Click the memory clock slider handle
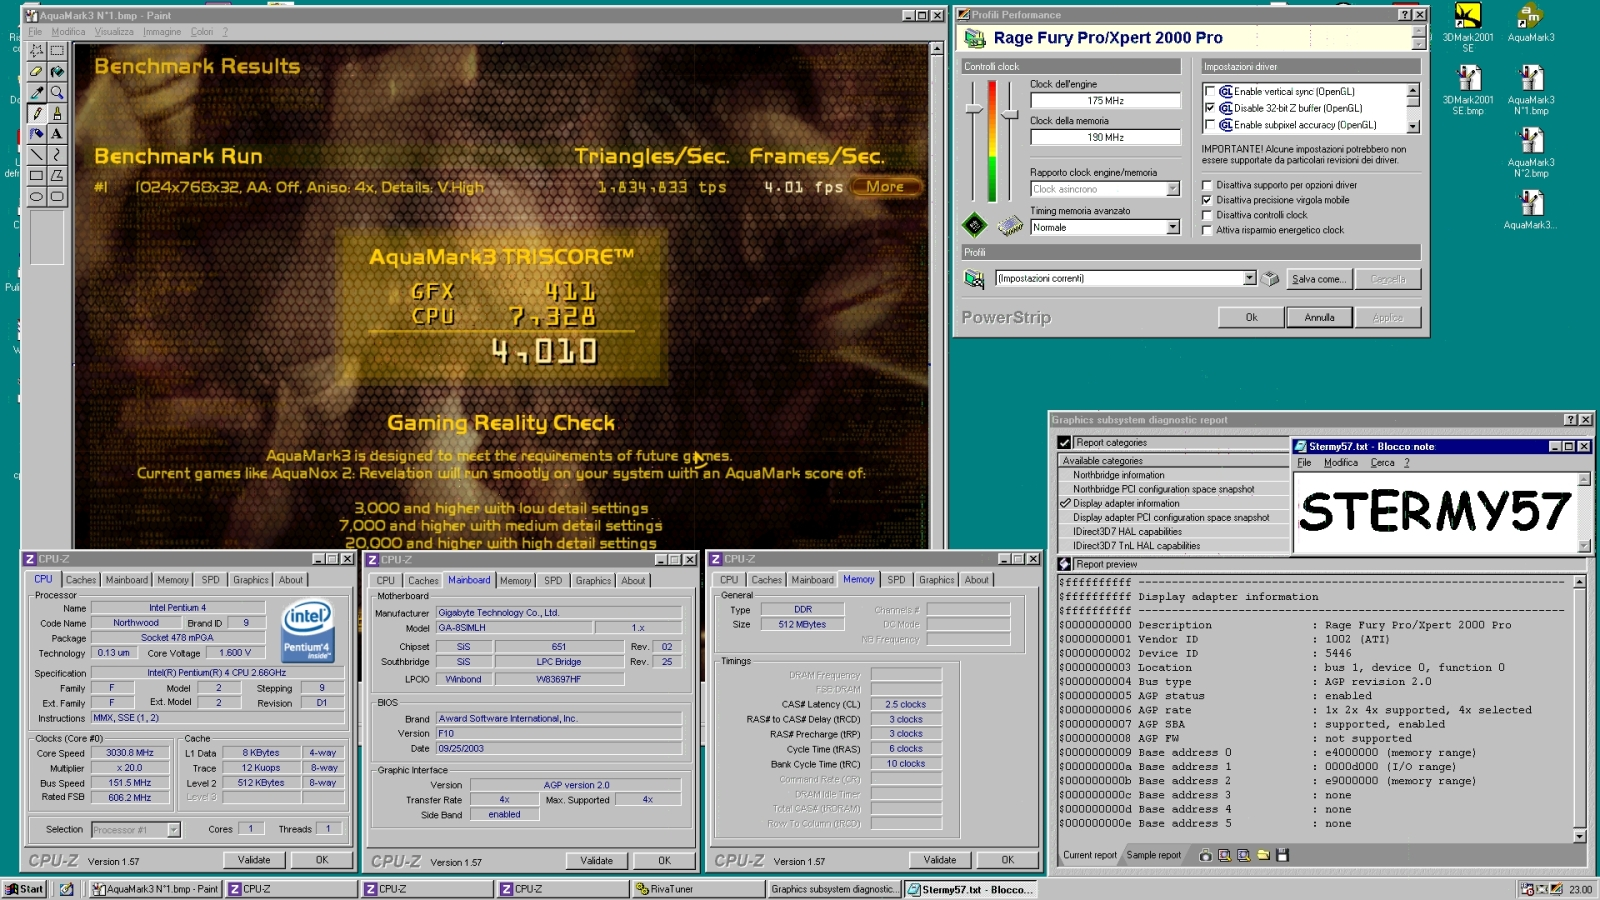 coord(1010,116)
